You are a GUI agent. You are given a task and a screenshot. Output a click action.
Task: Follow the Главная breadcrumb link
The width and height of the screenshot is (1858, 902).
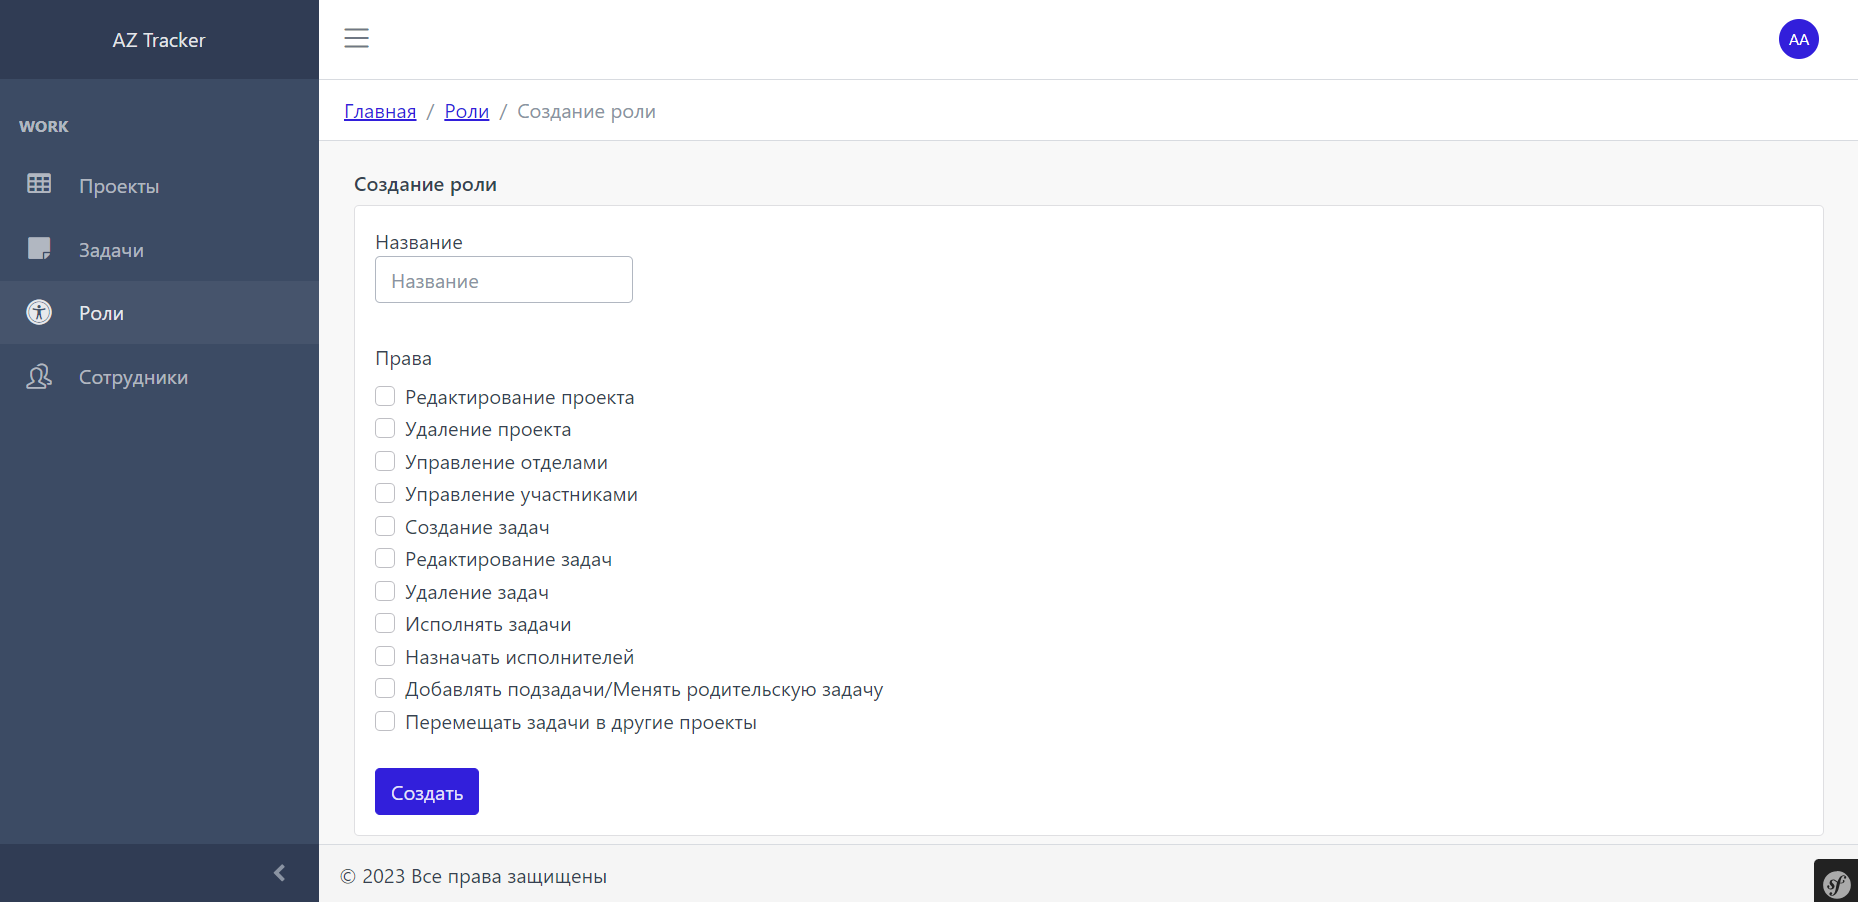[379, 111]
